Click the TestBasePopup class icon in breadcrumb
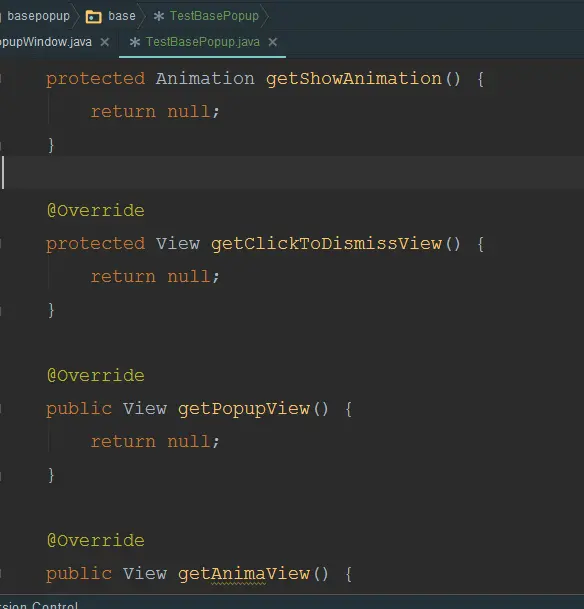The width and height of the screenshot is (584, 609). 158,16
